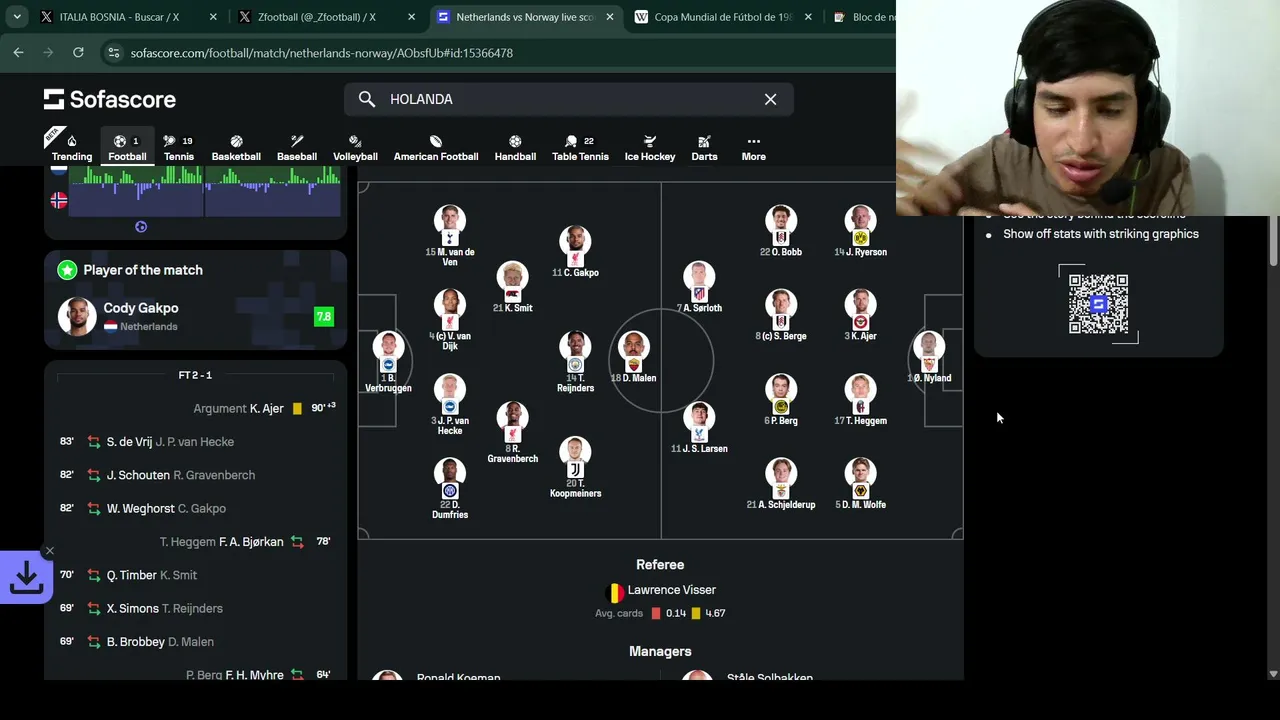The height and width of the screenshot is (720, 1280).
Task: Close the Netherlands vs Norway tab
Action: (x=610, y=17)
